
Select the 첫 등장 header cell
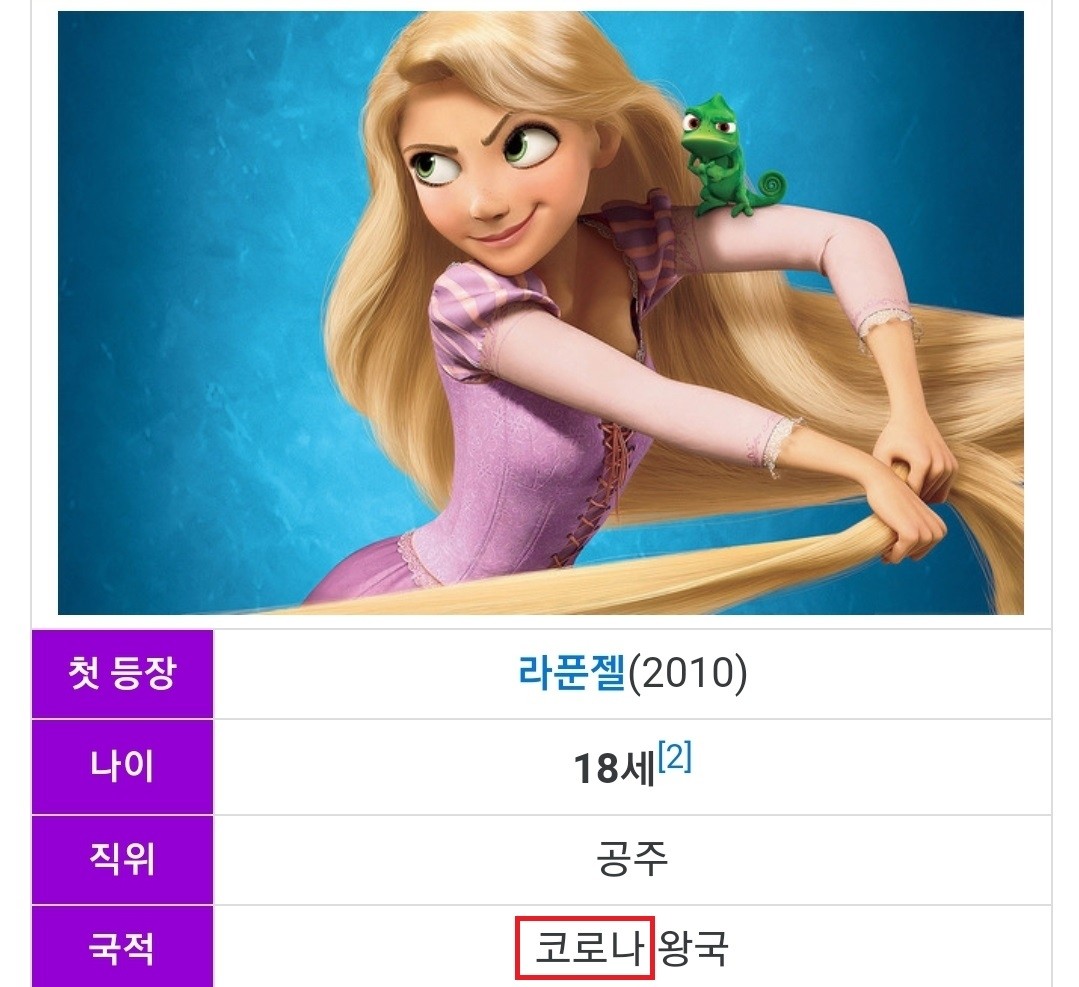(122, 674)
